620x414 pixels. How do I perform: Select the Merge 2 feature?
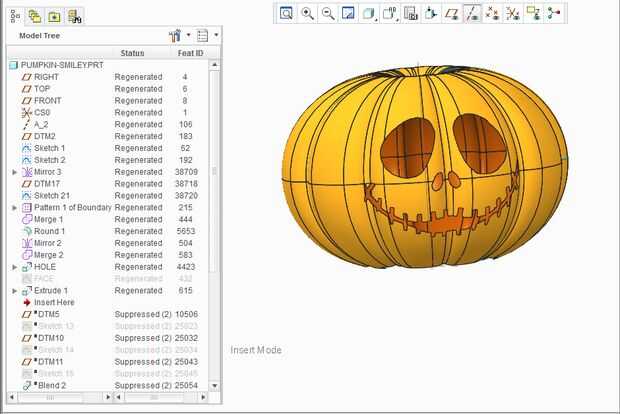(48, 255)
